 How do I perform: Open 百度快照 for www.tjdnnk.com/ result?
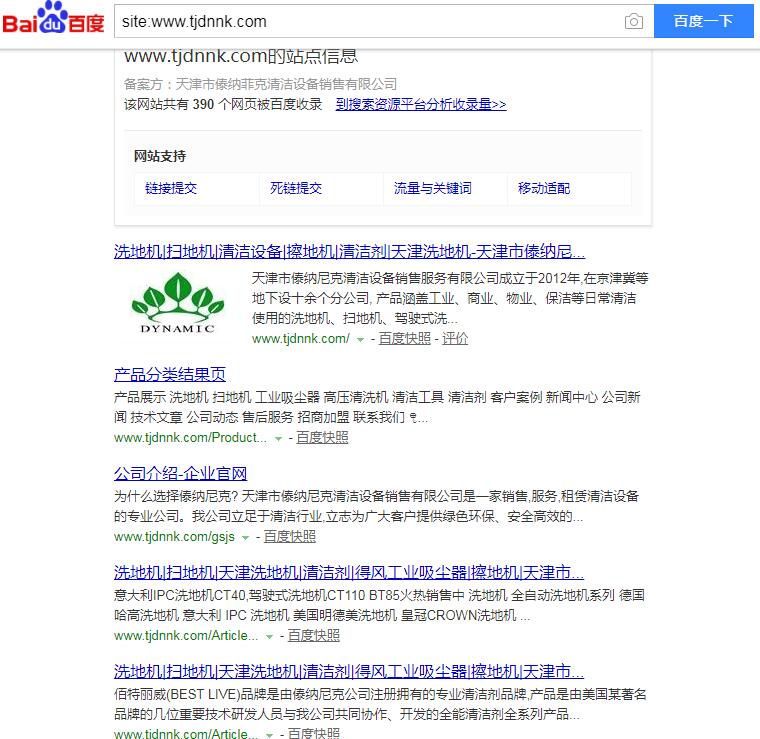click(404, 338)
